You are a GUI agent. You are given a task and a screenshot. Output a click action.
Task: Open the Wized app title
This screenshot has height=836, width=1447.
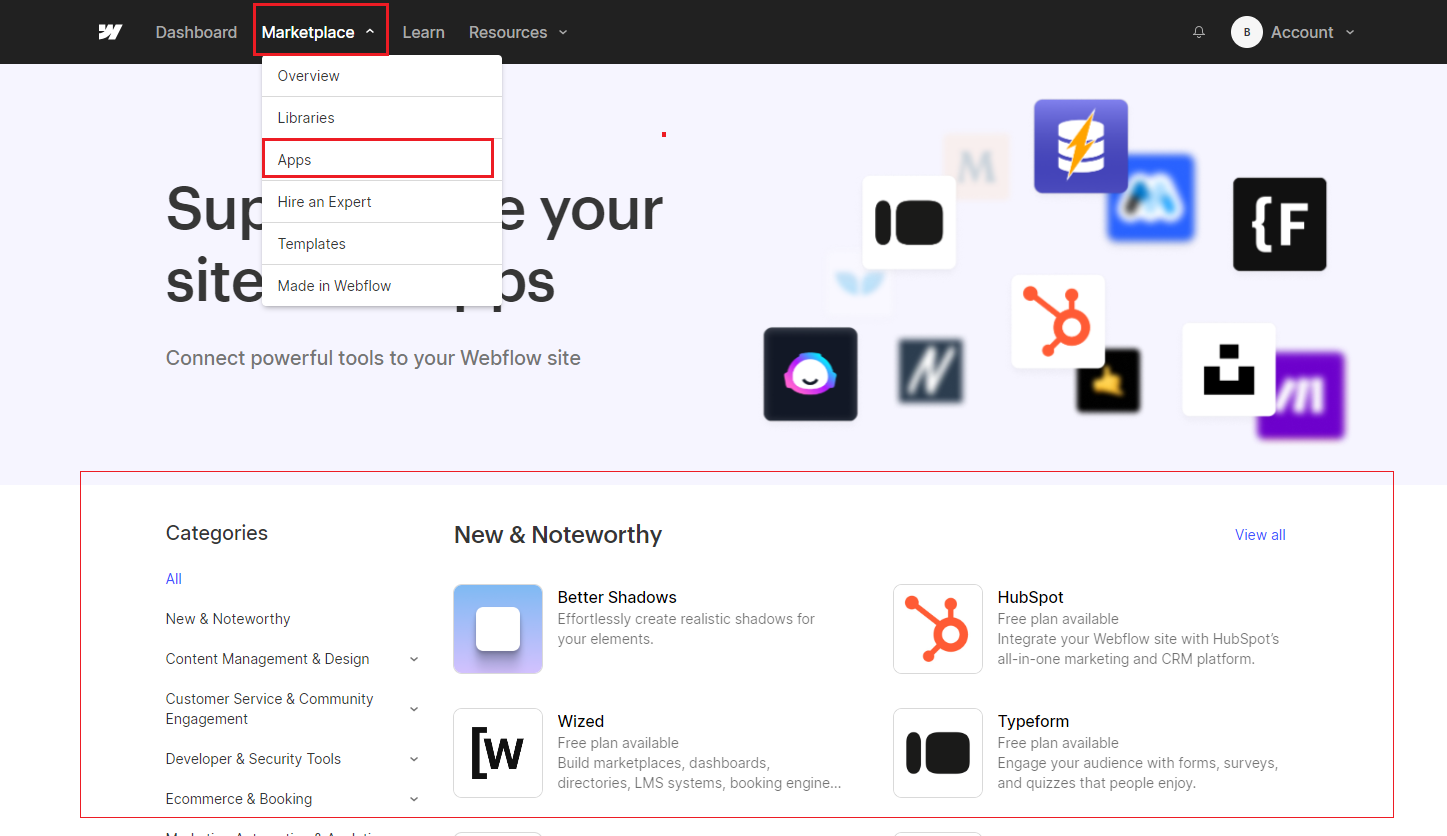581,721
